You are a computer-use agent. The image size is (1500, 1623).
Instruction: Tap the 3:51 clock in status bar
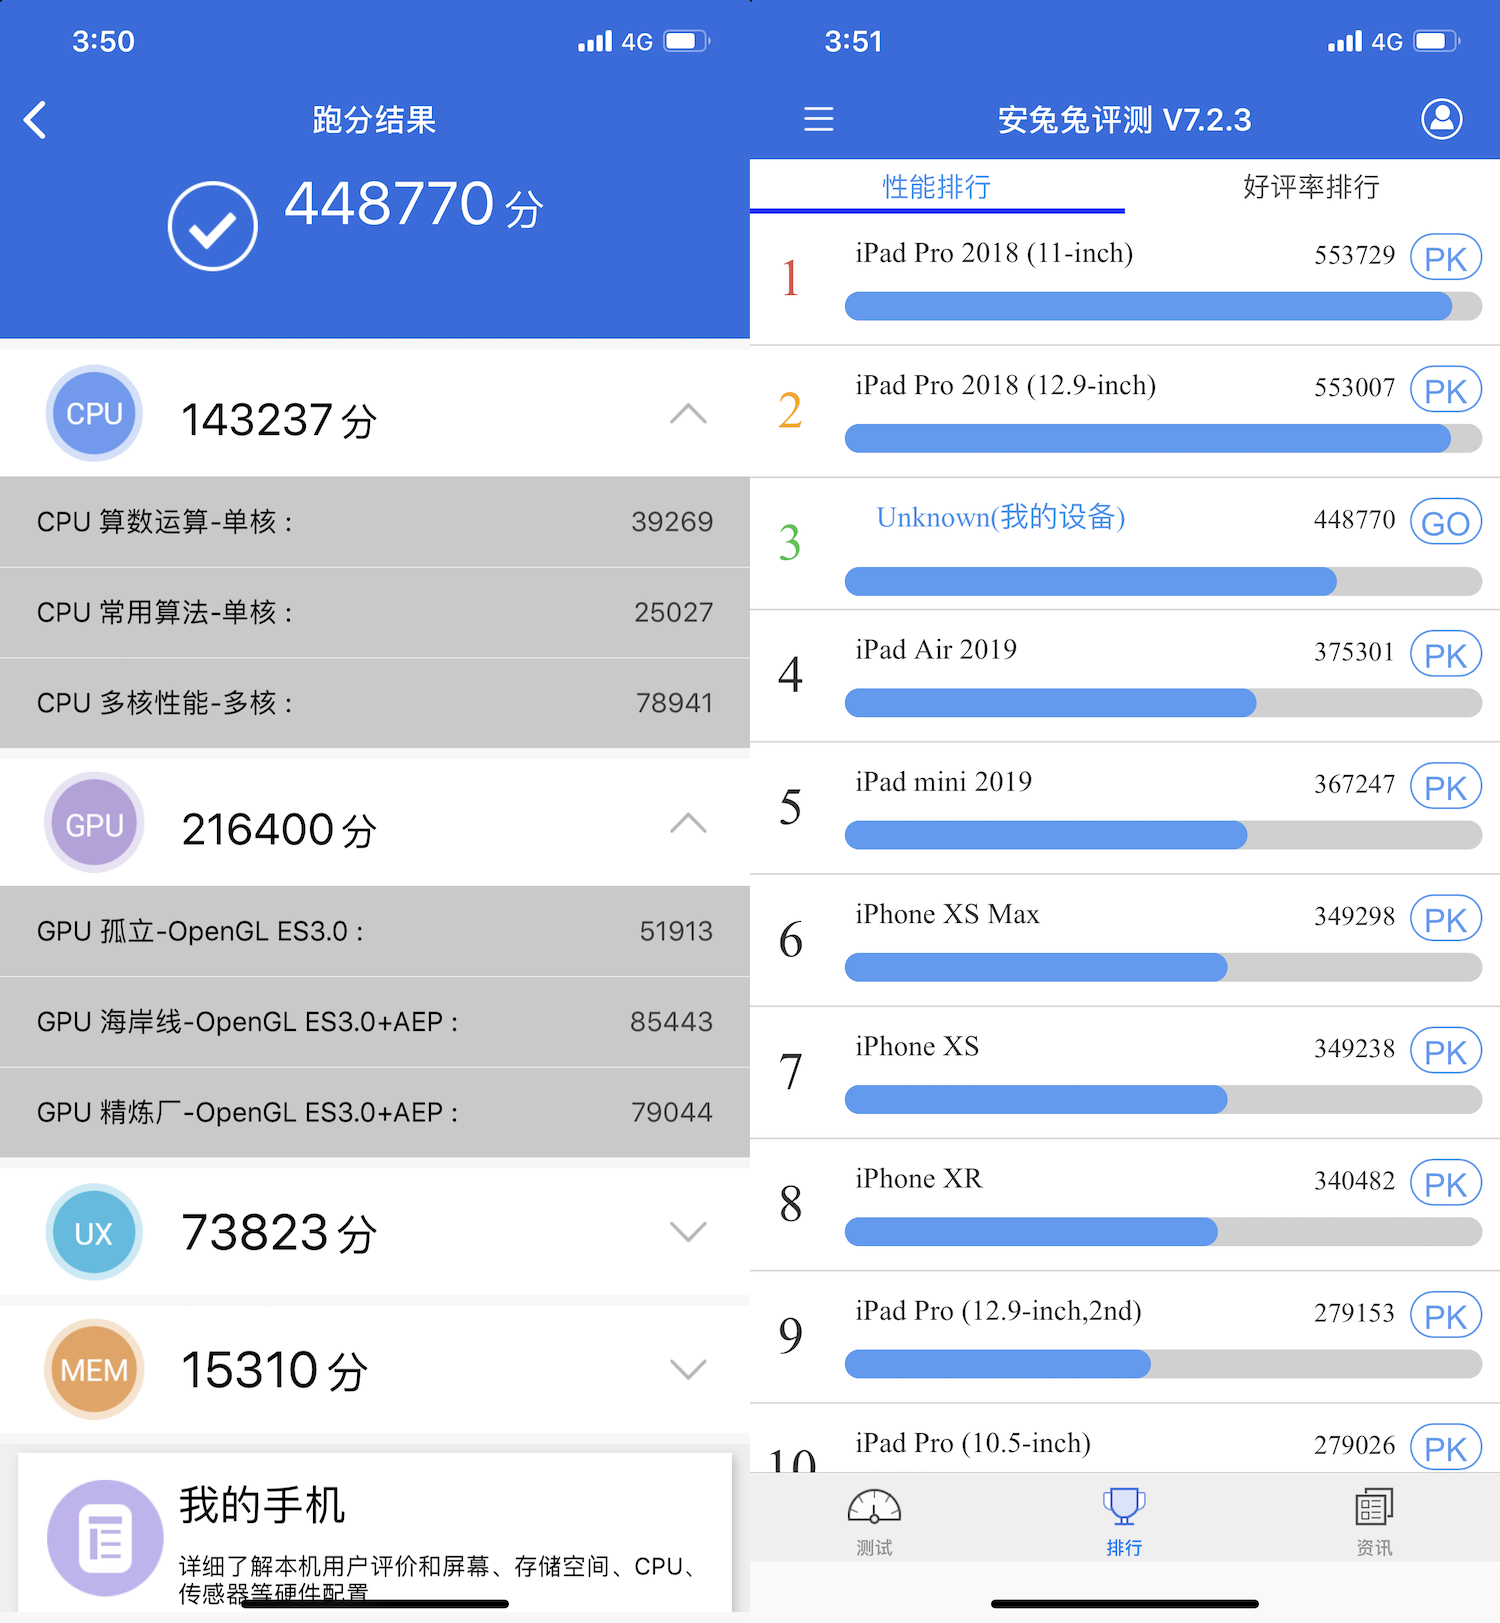[853, 41]
